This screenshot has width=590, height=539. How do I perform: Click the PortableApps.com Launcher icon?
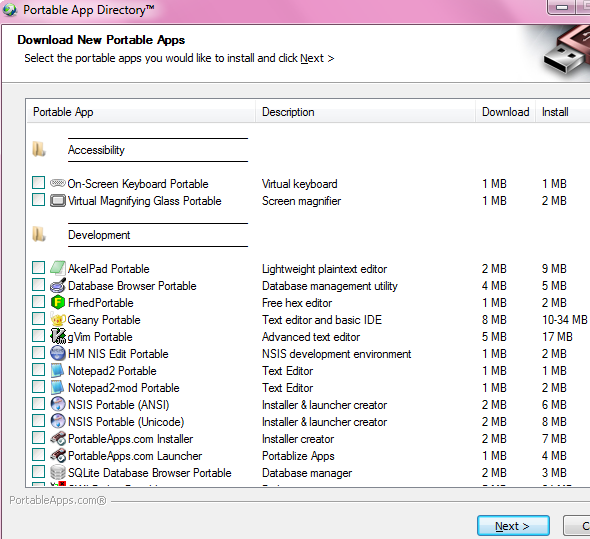click(x=58, y=455)
